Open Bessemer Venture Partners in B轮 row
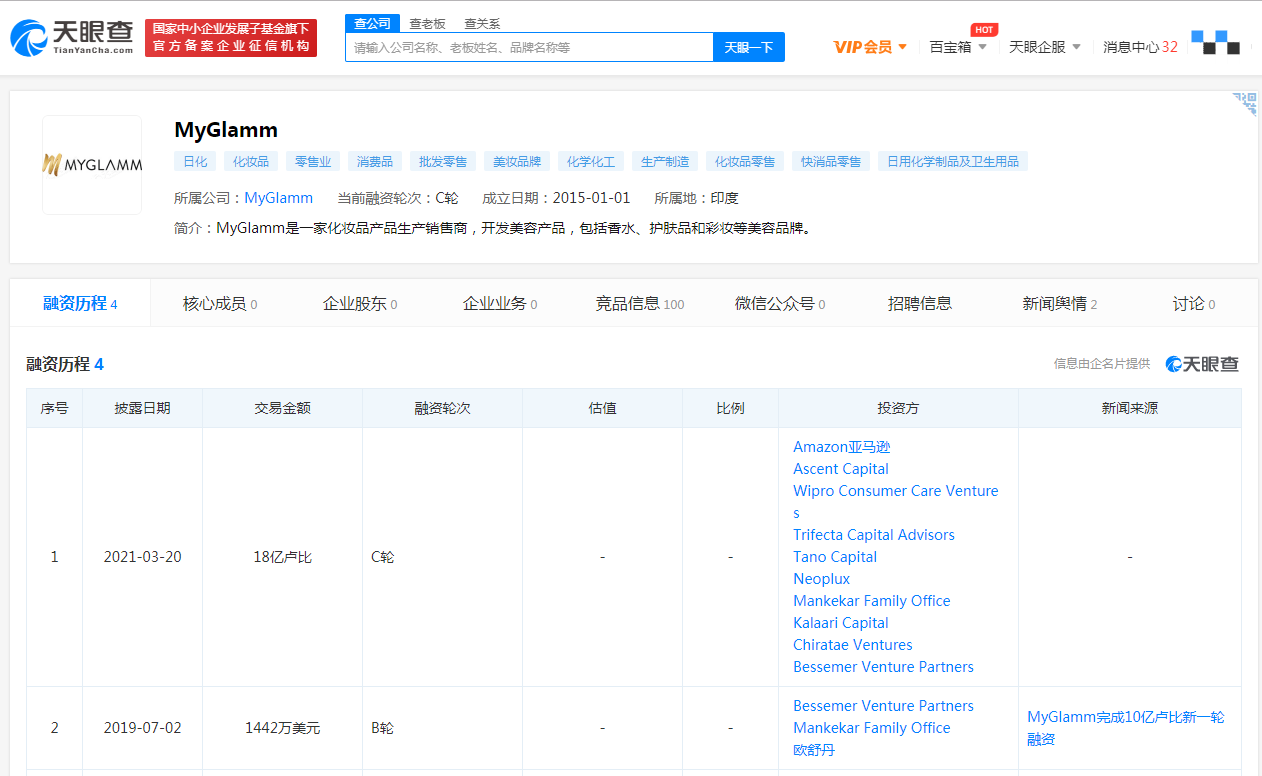Viewport: 1262px width, 776px height. click(883, 706)
